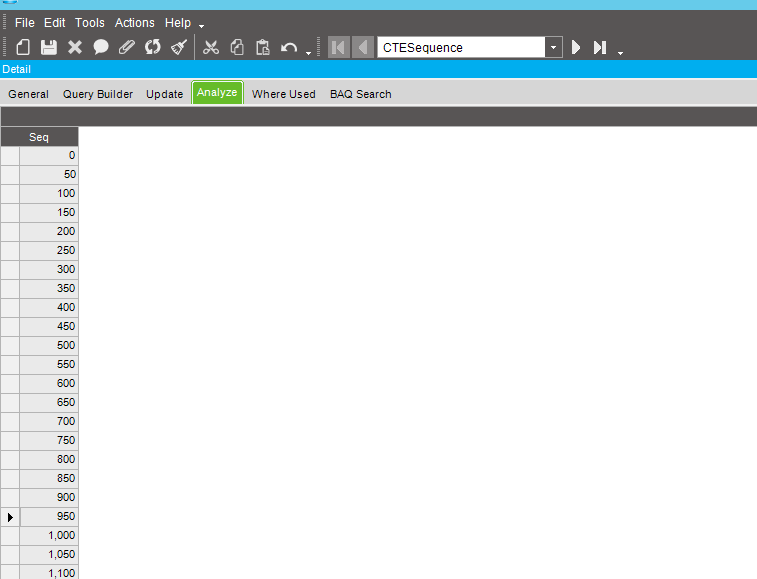
Task: Click the Seq cell with value 450
Action: click(x=49, y=326)
